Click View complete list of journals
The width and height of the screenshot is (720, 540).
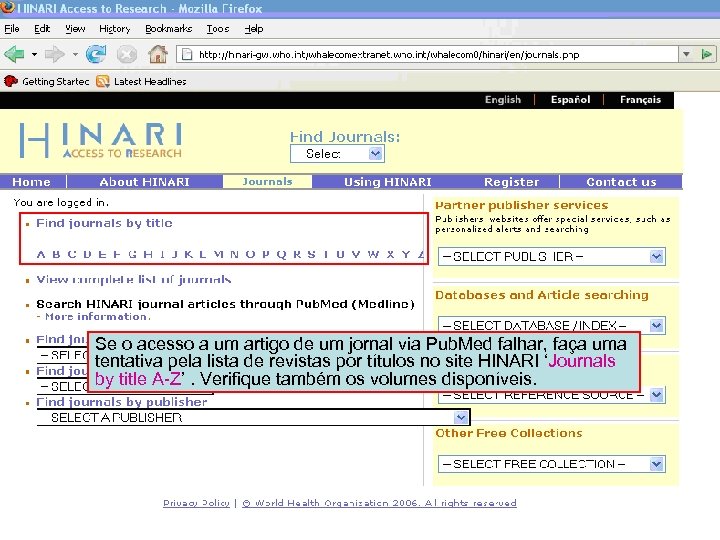tap(134, 280)
